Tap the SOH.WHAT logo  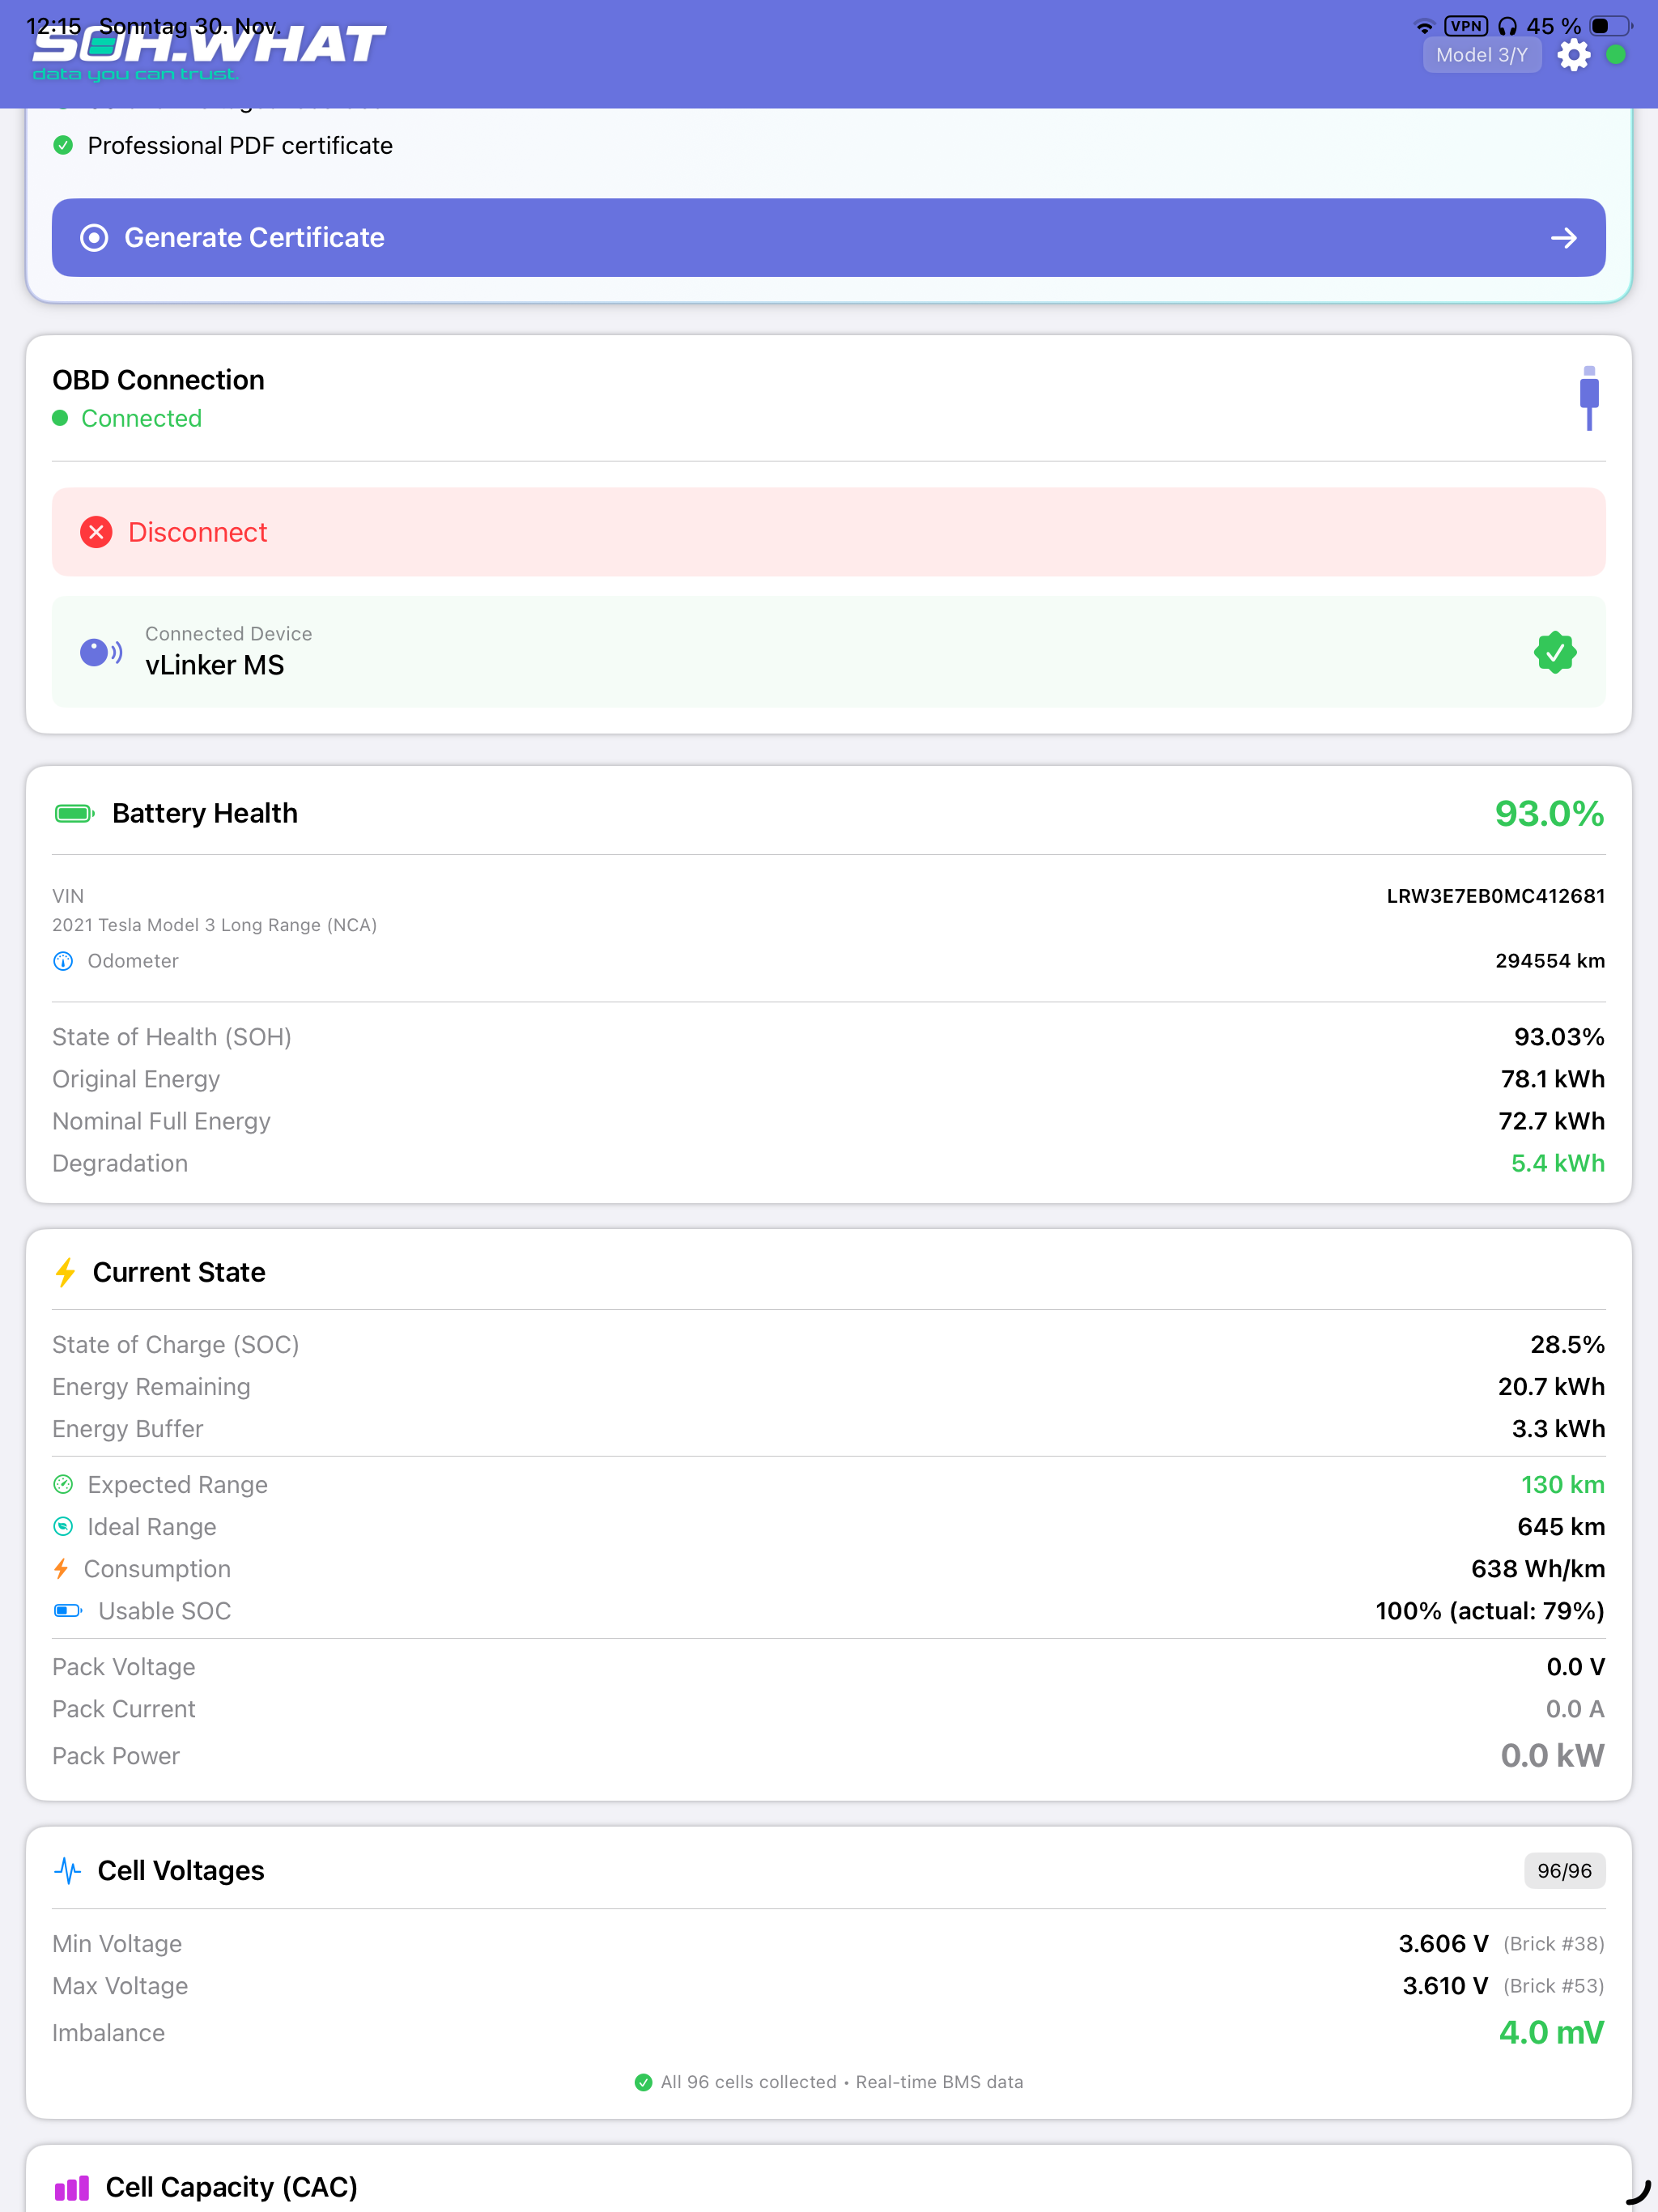(208, 52)
